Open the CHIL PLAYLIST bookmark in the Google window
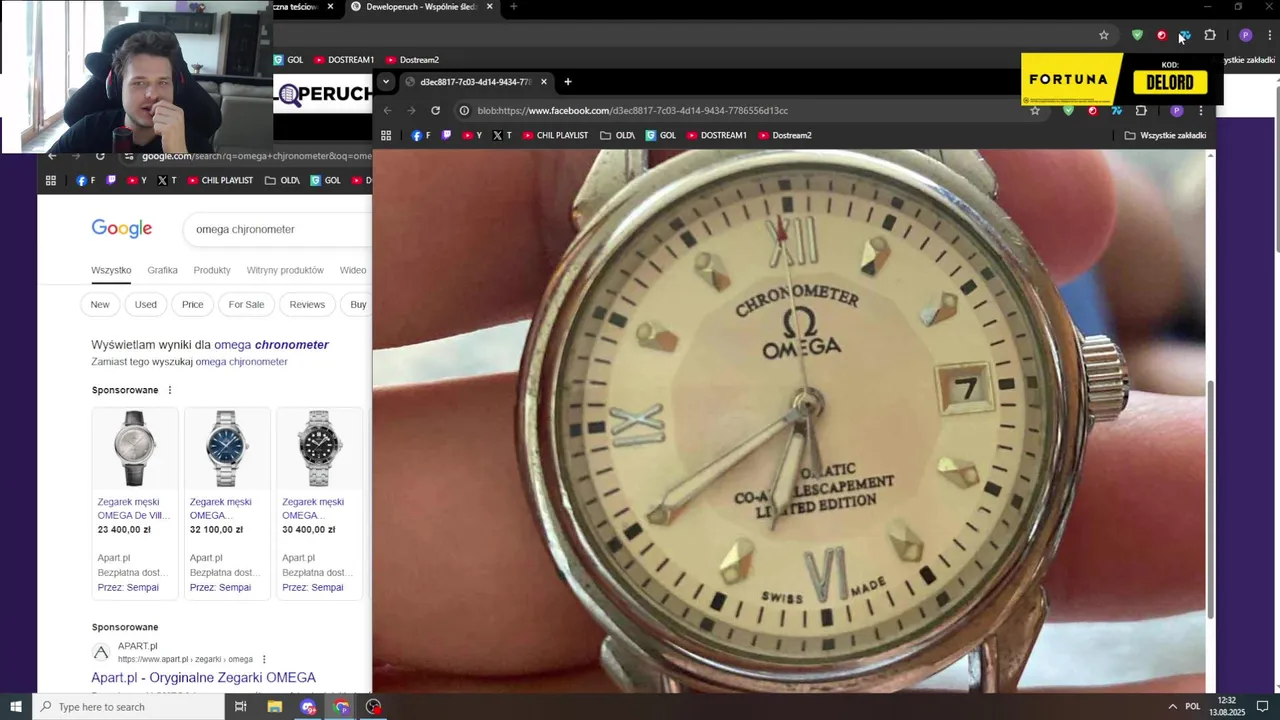The image size is (1280, 720). pos(220,181)
